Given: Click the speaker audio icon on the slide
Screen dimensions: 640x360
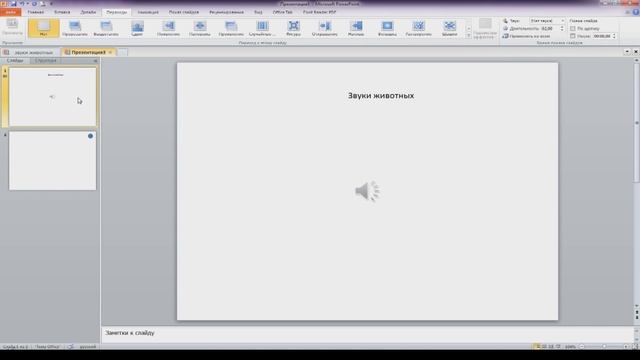Looking at the screenshot, I should [367, 191].
